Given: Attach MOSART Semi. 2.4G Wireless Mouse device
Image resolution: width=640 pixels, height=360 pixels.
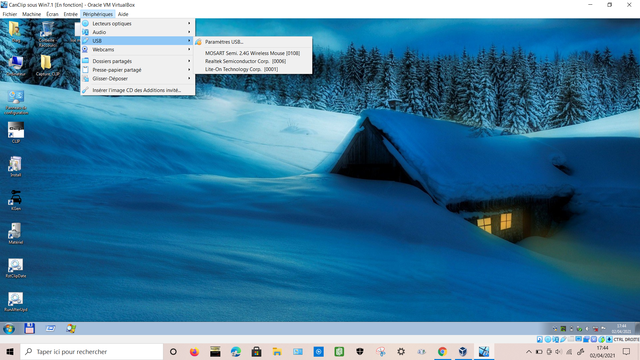Looking at the screenshot, I should tap(253, 53).
